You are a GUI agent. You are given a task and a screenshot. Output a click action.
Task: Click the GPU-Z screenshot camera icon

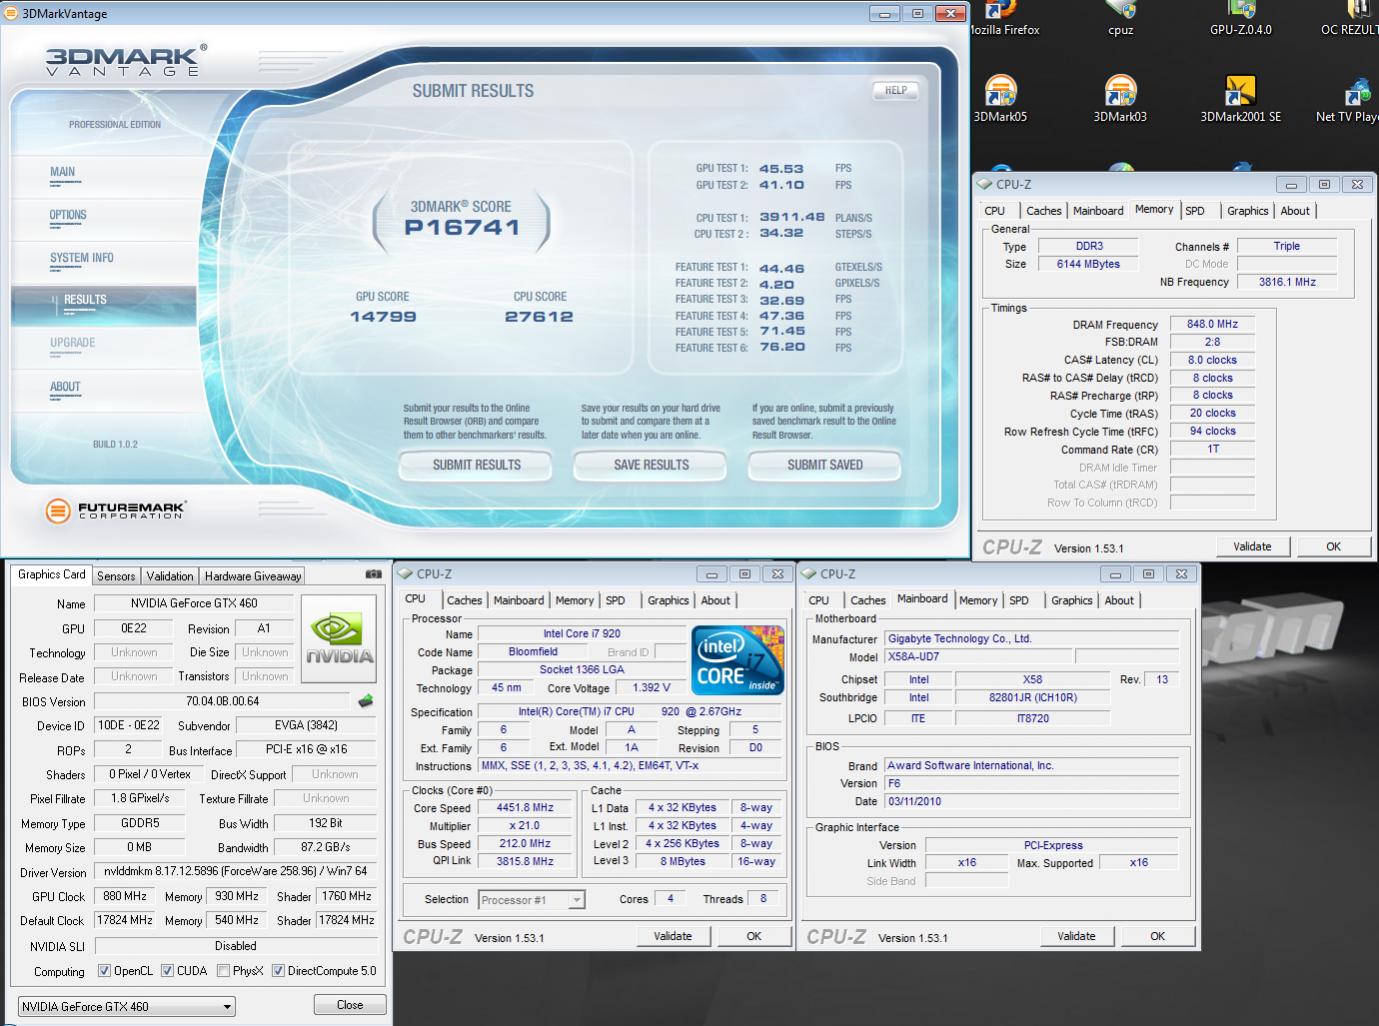pyautogui.click(x=373, y=575)
